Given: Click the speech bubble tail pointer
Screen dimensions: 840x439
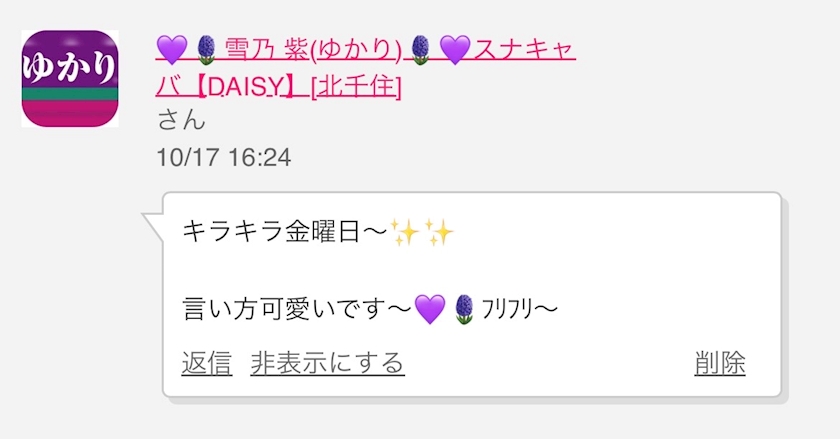Looking at the screenshot, I should tap(153, 225).
